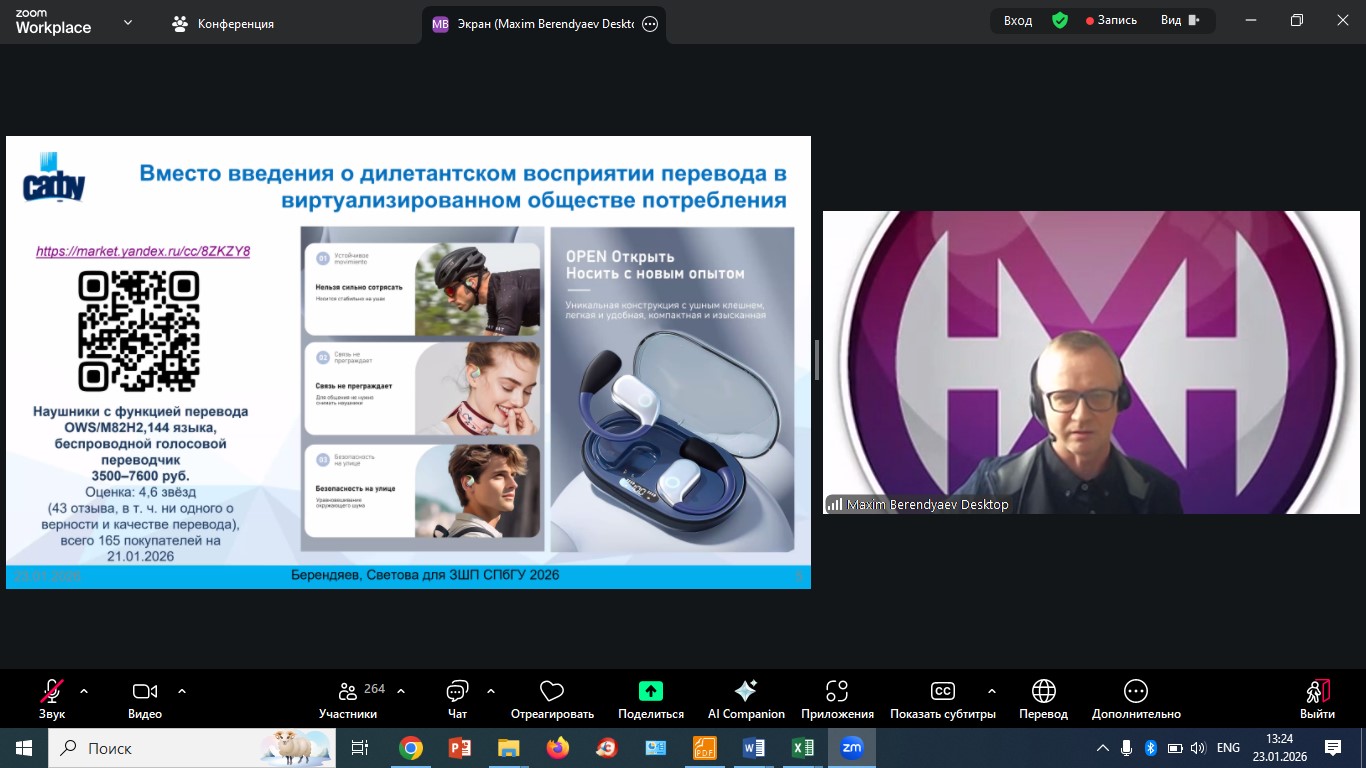
Task: Open the Вид view layout button
Action: click(1180, 20)
